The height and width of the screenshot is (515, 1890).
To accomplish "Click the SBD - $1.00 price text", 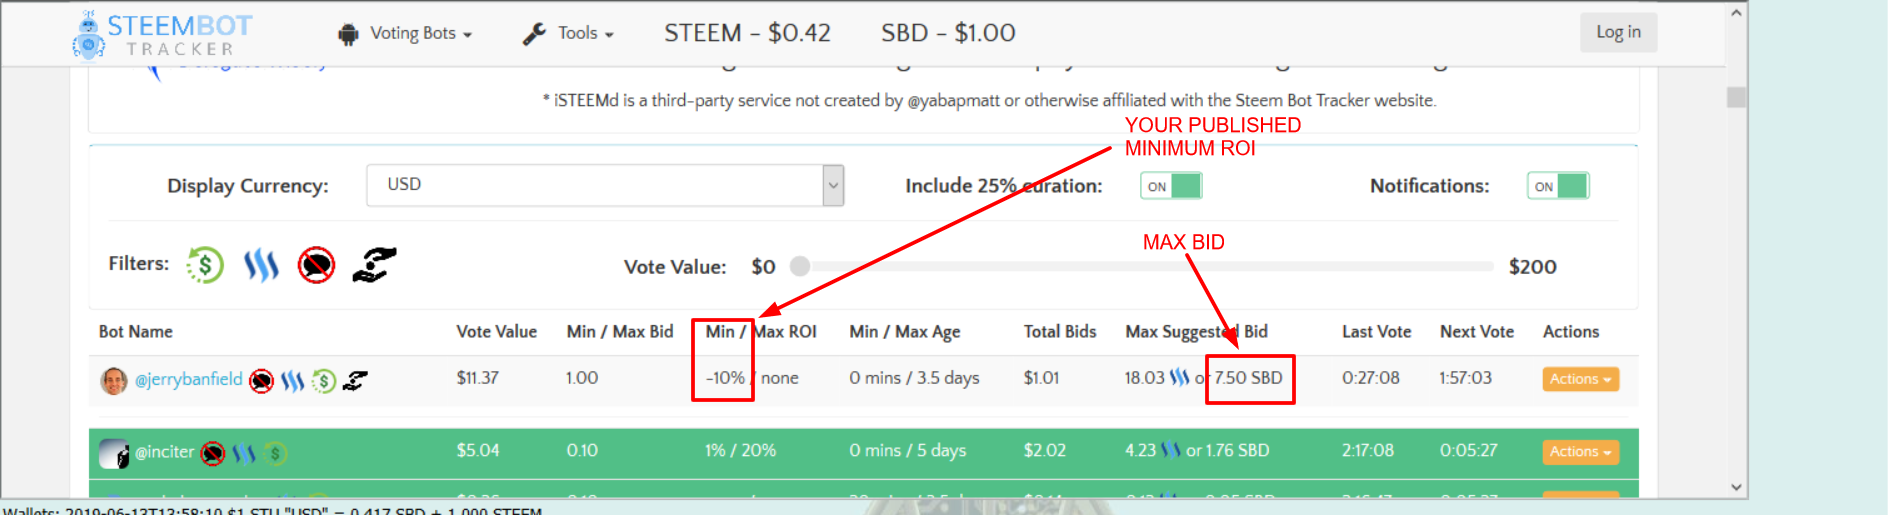I will 948,33.
